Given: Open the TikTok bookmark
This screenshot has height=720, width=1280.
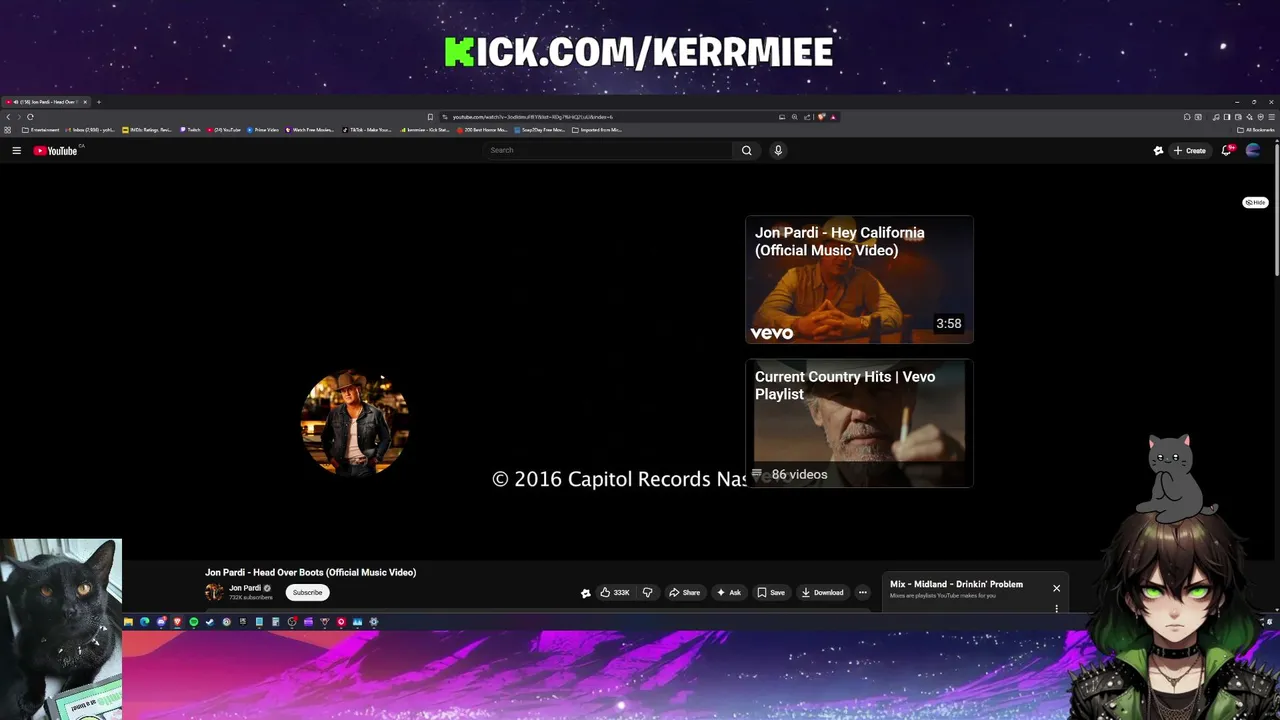Looking at the screenshot, I should coord(366,130).
